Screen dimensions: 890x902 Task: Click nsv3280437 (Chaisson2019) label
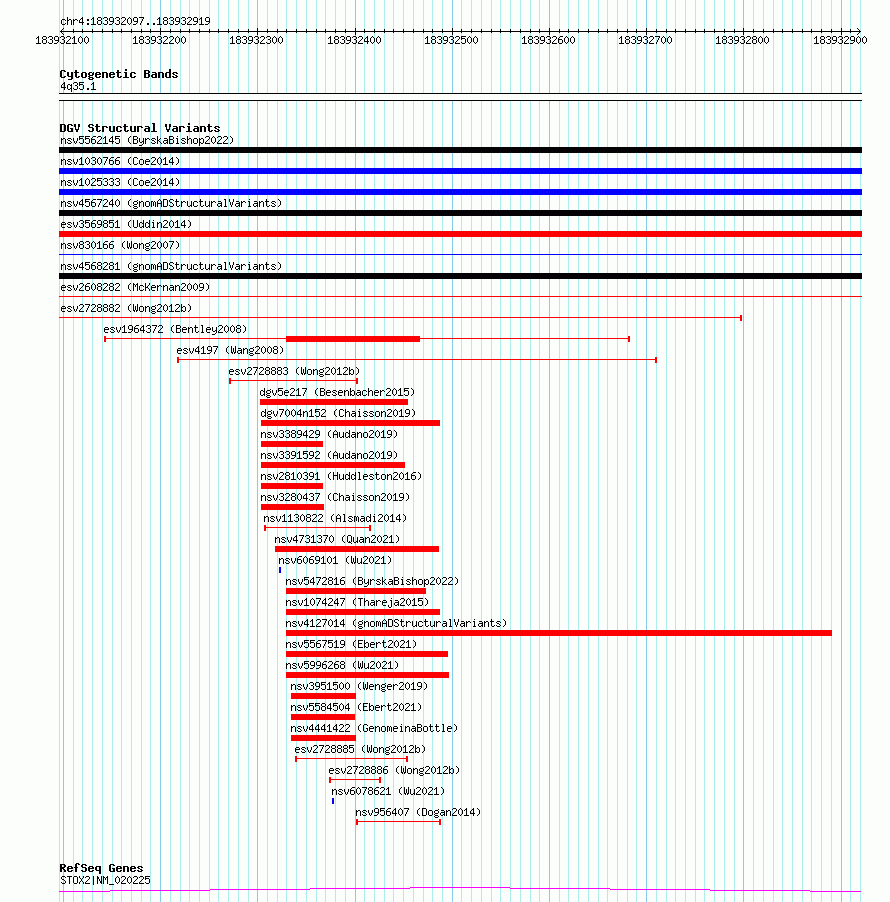coord(335,497)
